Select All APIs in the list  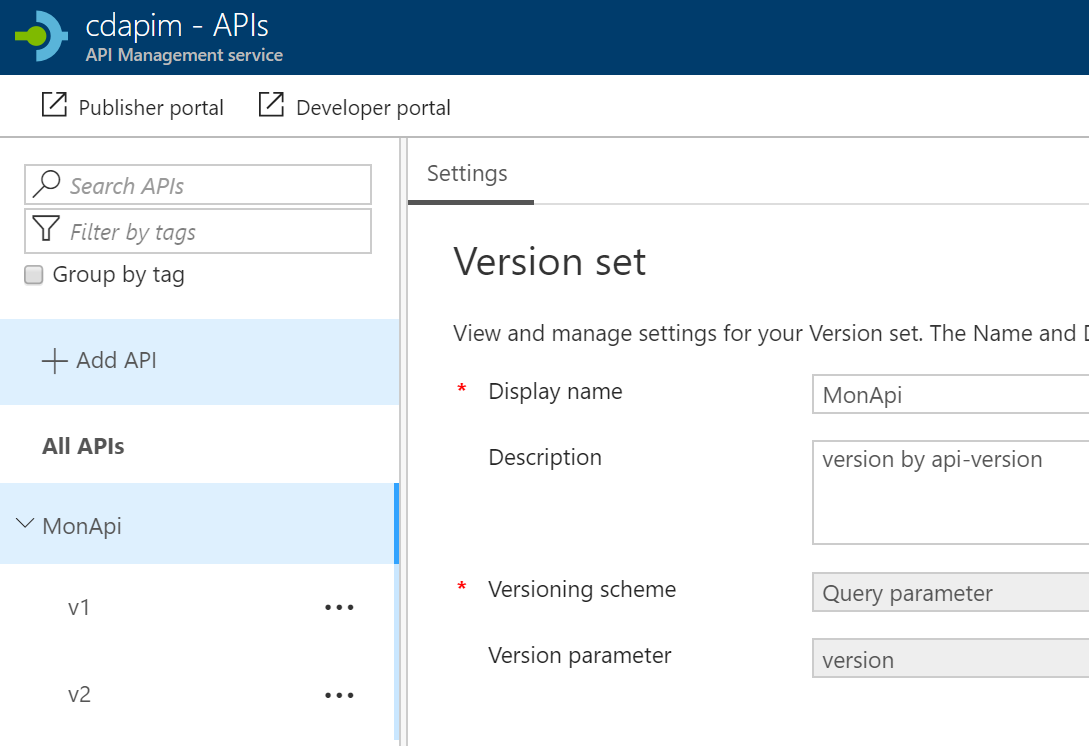[x=83, y=446]
